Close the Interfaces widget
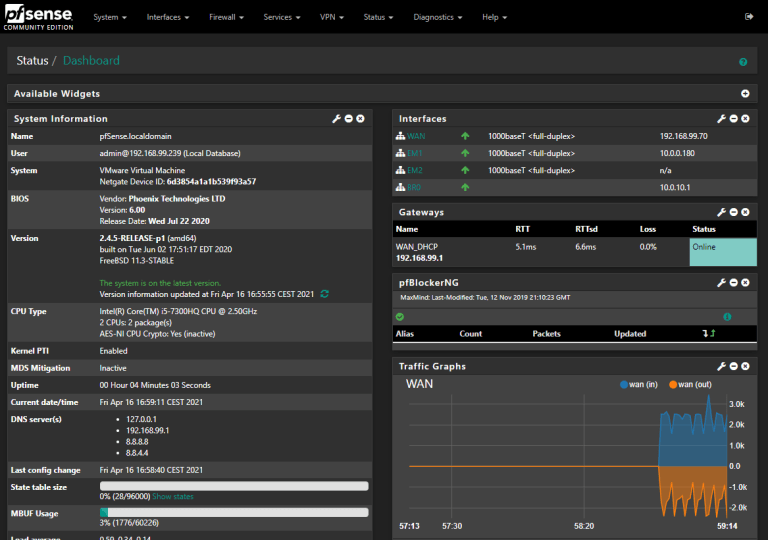 745,119
